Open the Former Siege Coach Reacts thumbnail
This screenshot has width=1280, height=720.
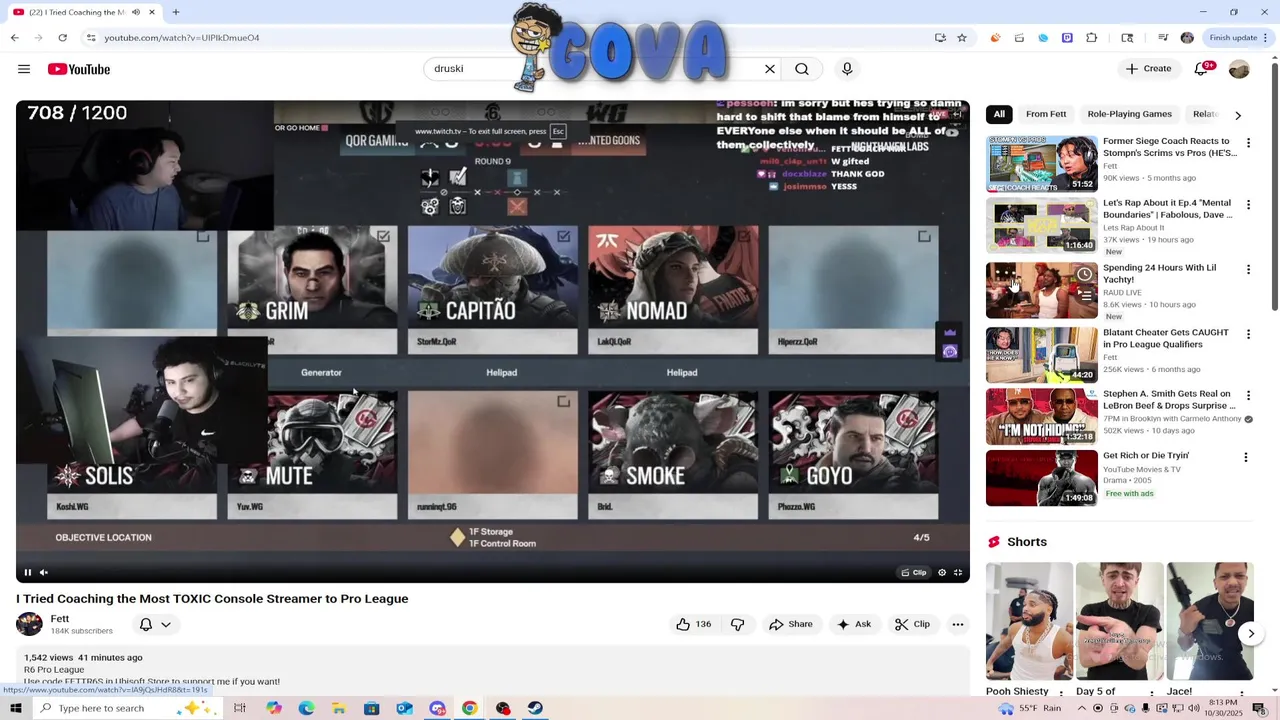pos(1042,164)
